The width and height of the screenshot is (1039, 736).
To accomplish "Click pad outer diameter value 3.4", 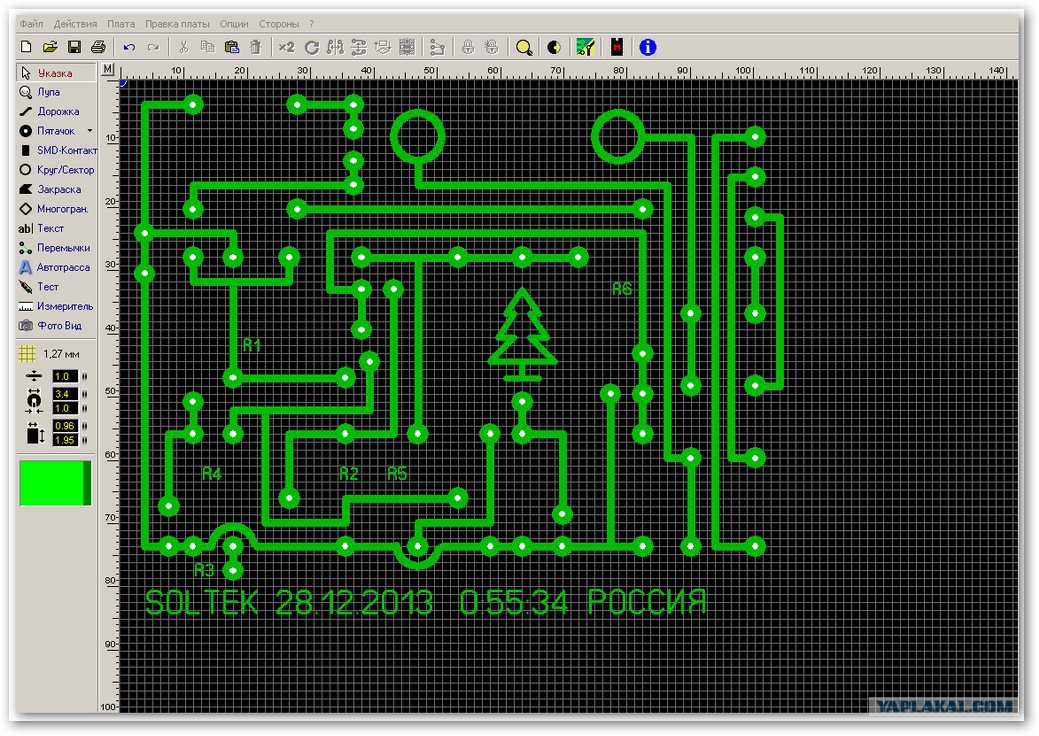I will (x=65, y=394).
